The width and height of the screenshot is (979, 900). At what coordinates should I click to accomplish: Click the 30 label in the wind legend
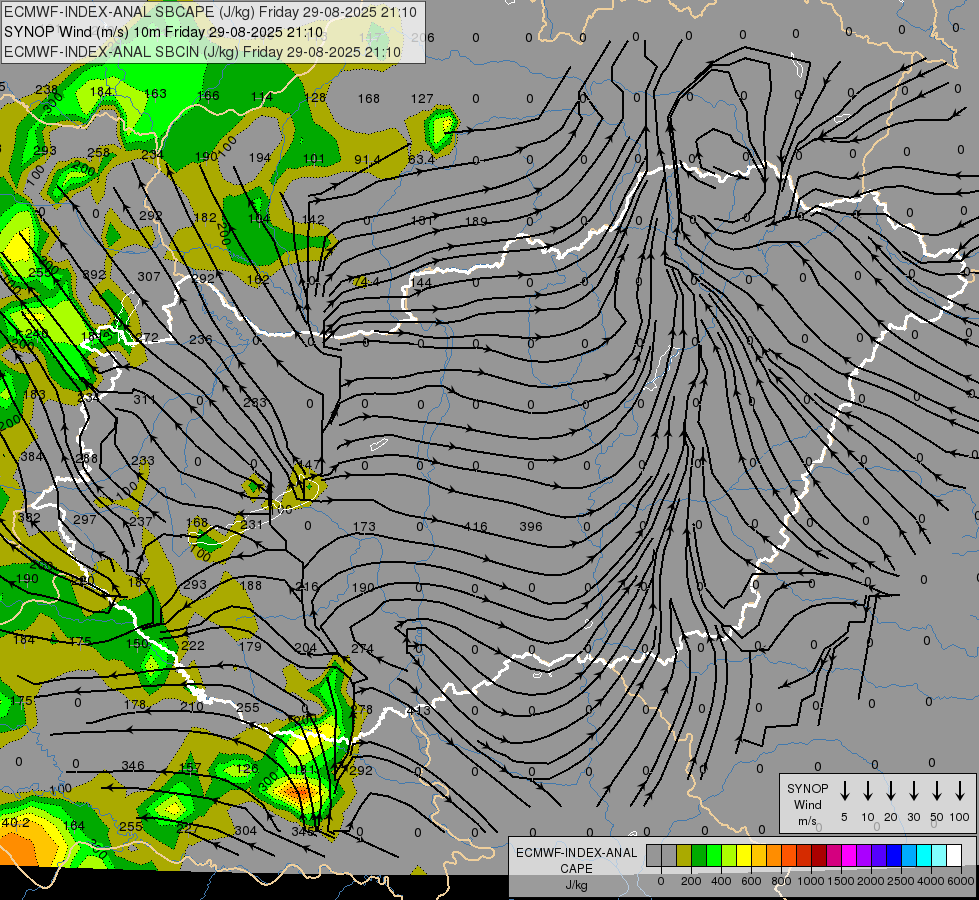[913, 817]
